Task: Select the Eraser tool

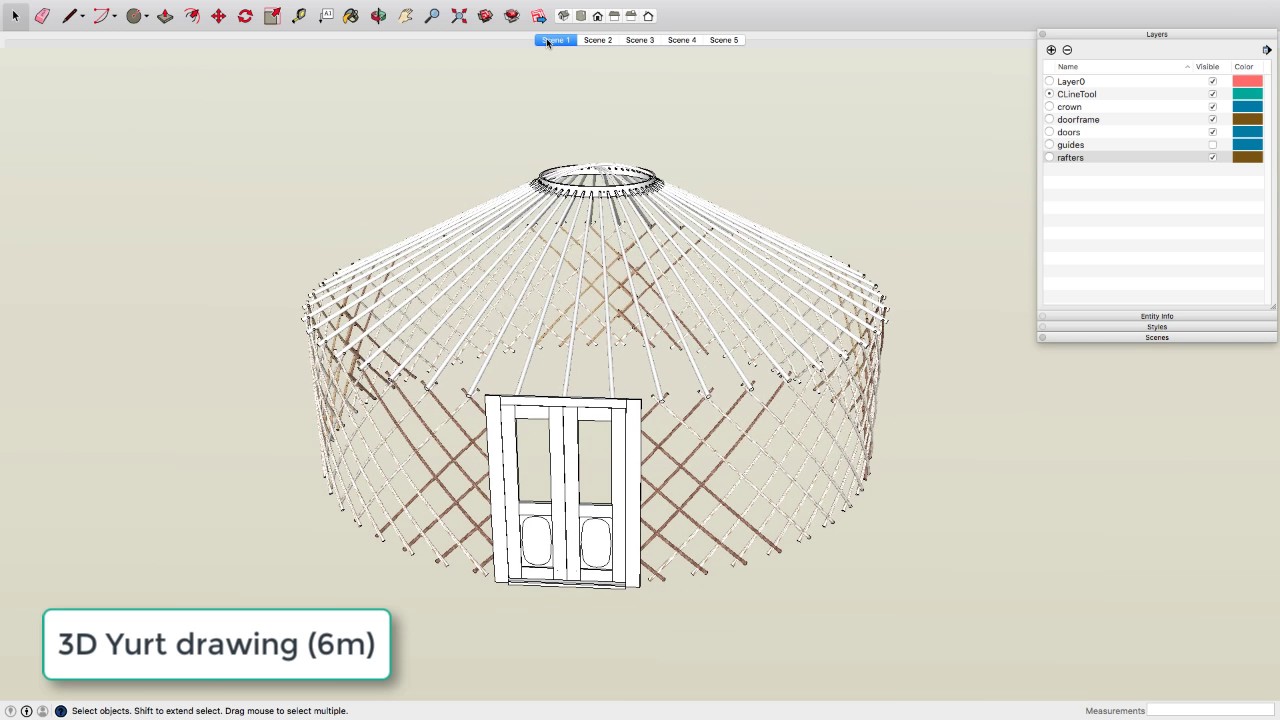Action: point(42,15)
